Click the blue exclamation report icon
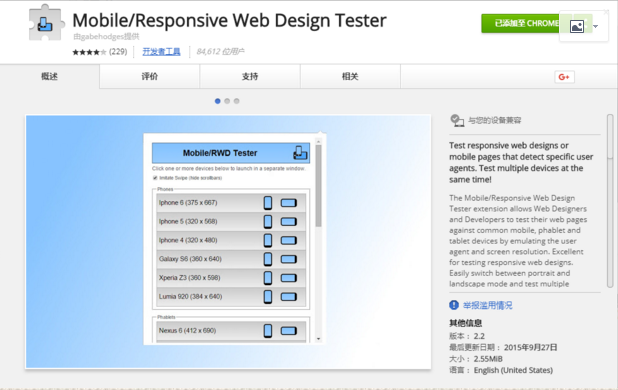This screenshot has height=390, width=618. (x=454, y=305)
